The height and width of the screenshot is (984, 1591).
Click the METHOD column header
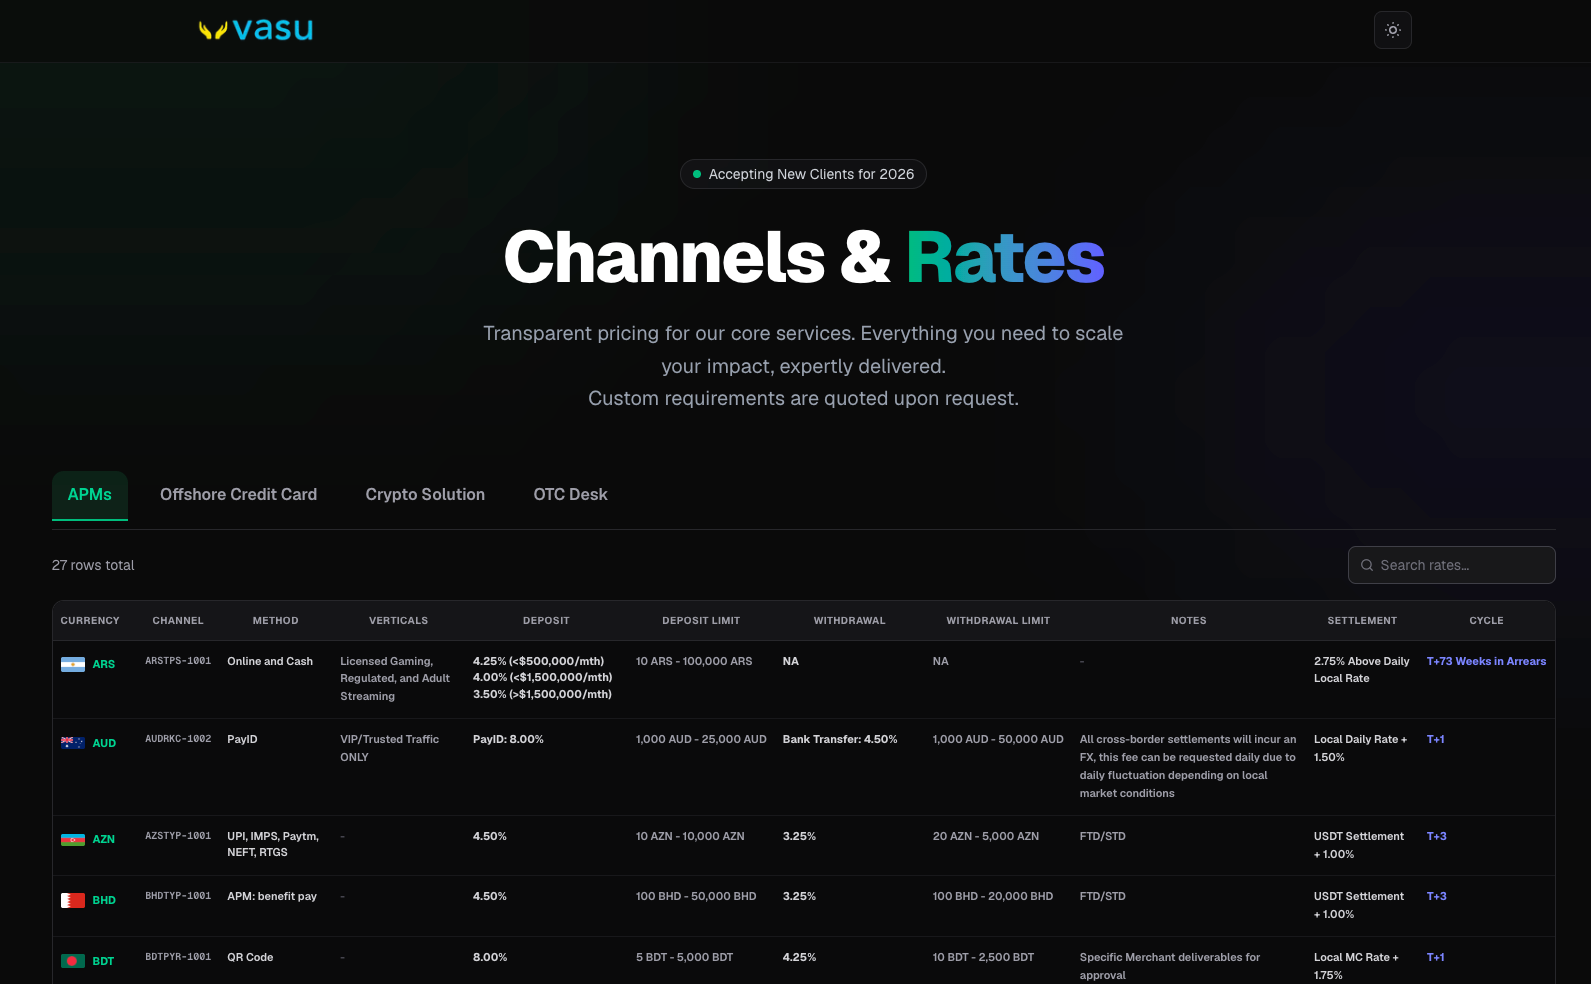pos(275,621)
